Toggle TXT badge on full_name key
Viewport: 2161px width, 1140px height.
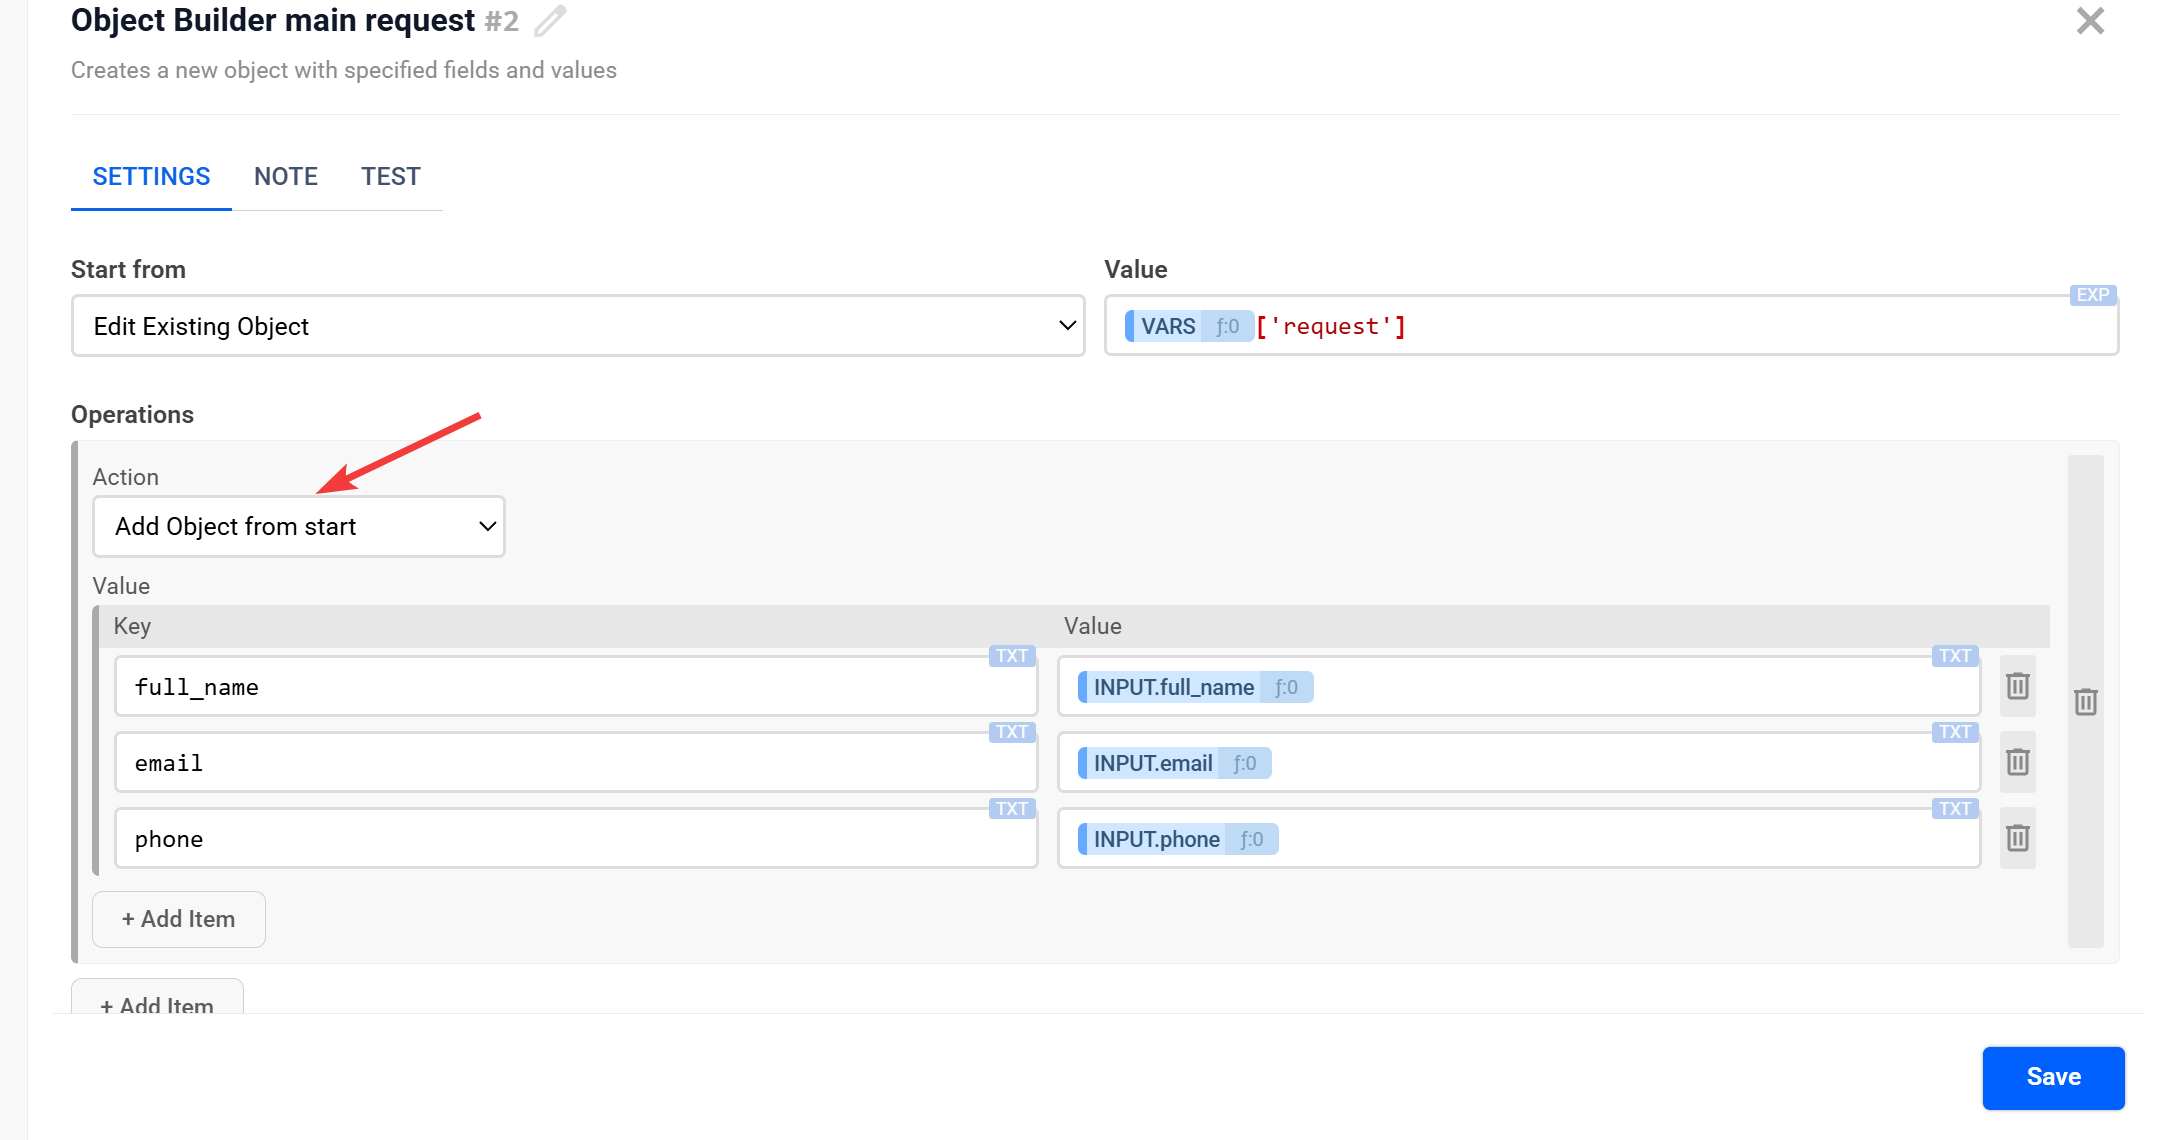1011,656
